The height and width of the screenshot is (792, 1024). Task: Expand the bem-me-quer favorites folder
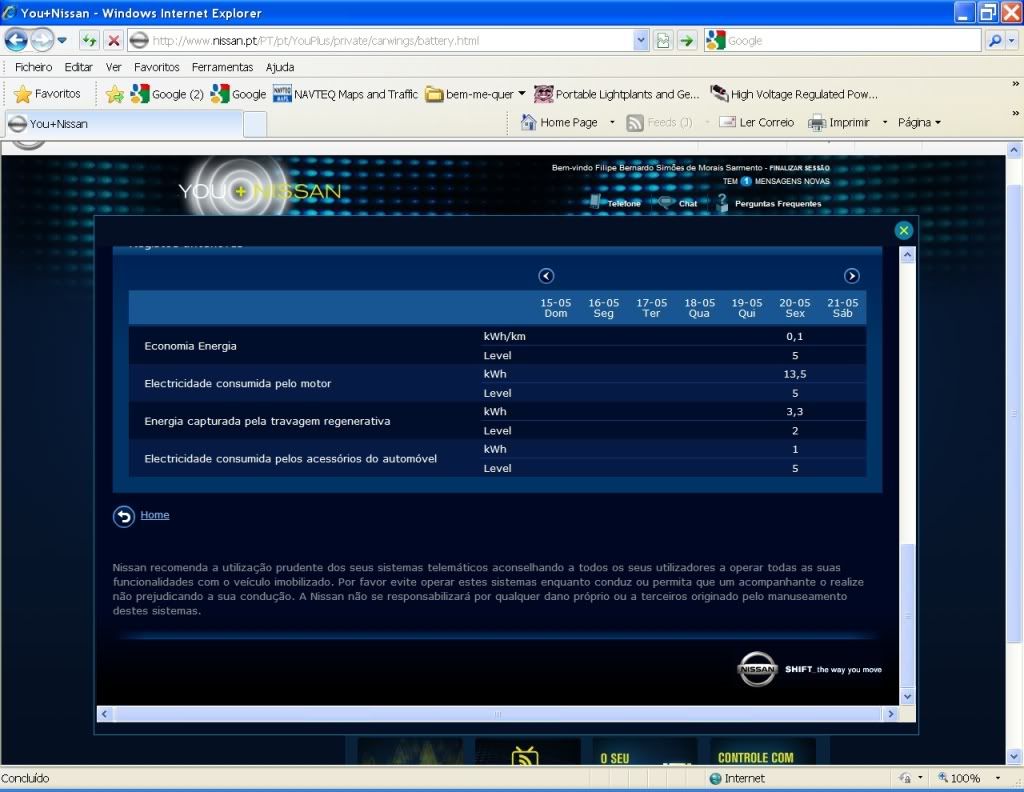click(475, 94)
